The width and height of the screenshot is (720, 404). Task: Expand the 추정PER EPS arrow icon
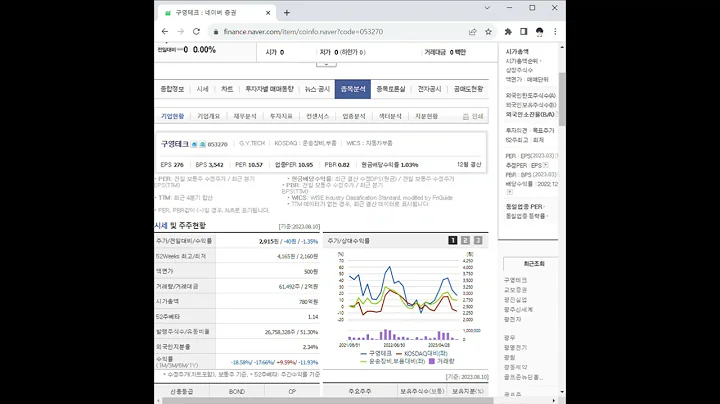tap(546, 165)
